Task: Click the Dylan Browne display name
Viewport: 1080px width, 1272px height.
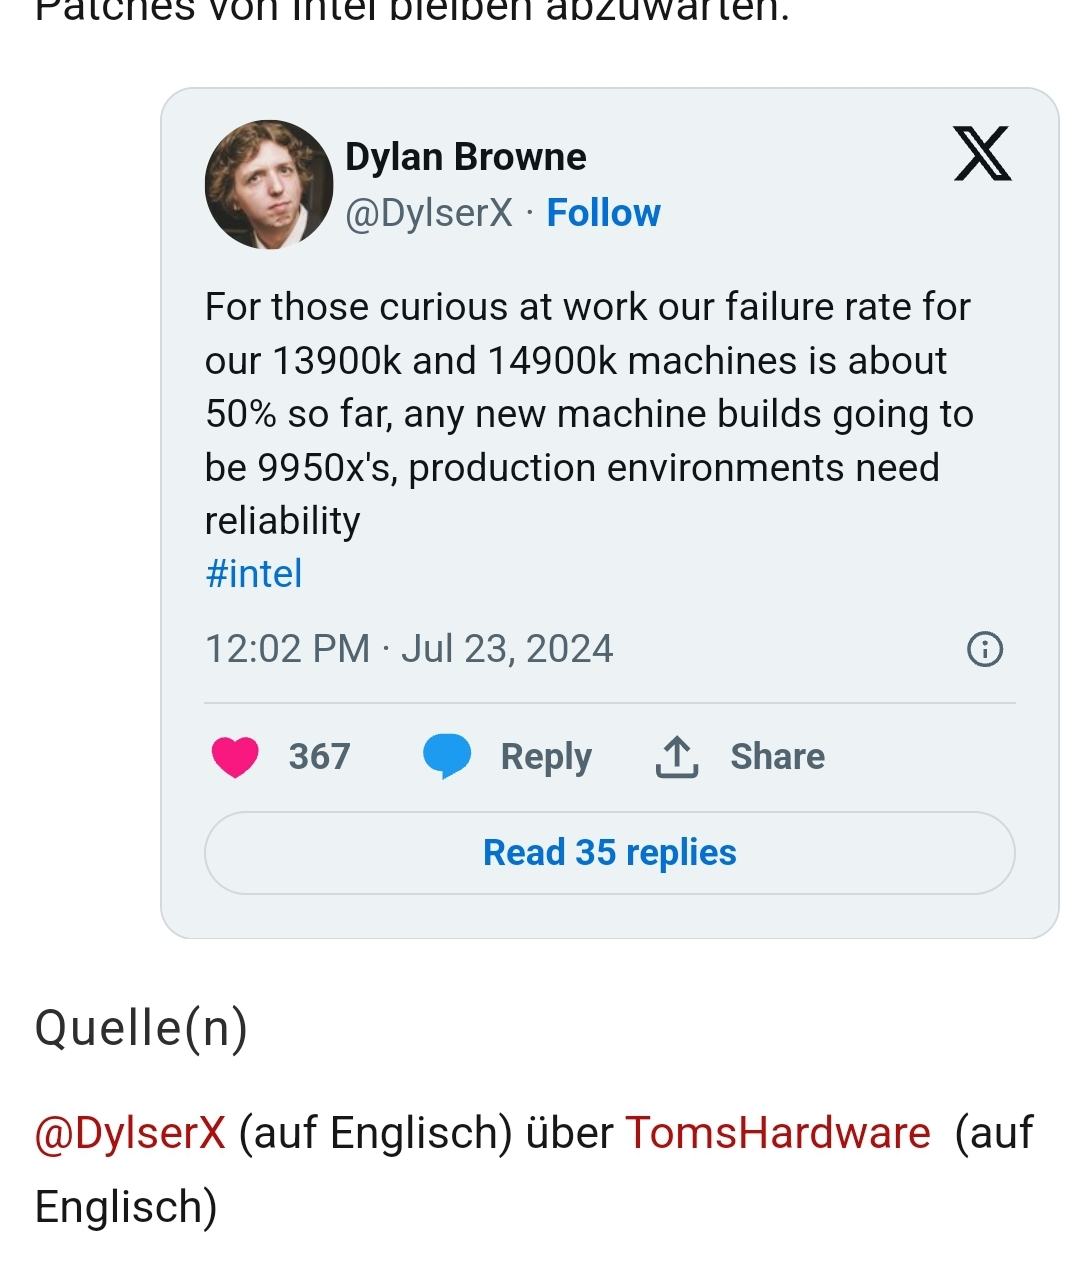Action: pyautogui.click(x=465, y=157)
